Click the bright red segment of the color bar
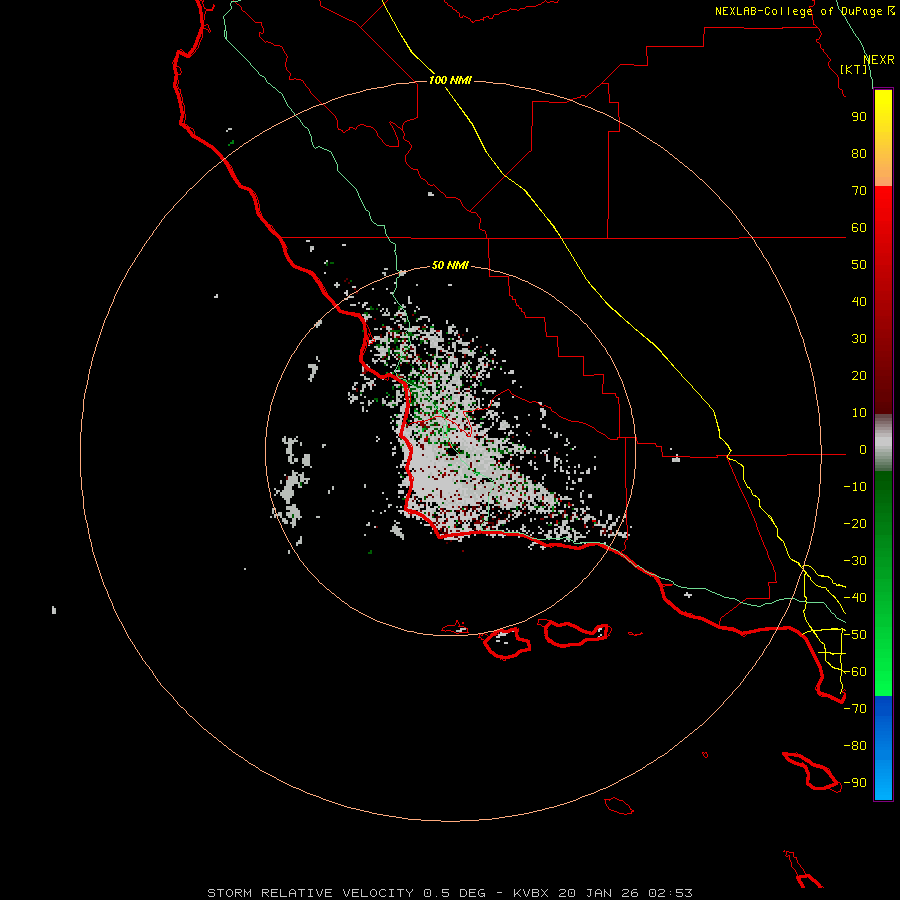Screen dimensions: 900x900 883,230
